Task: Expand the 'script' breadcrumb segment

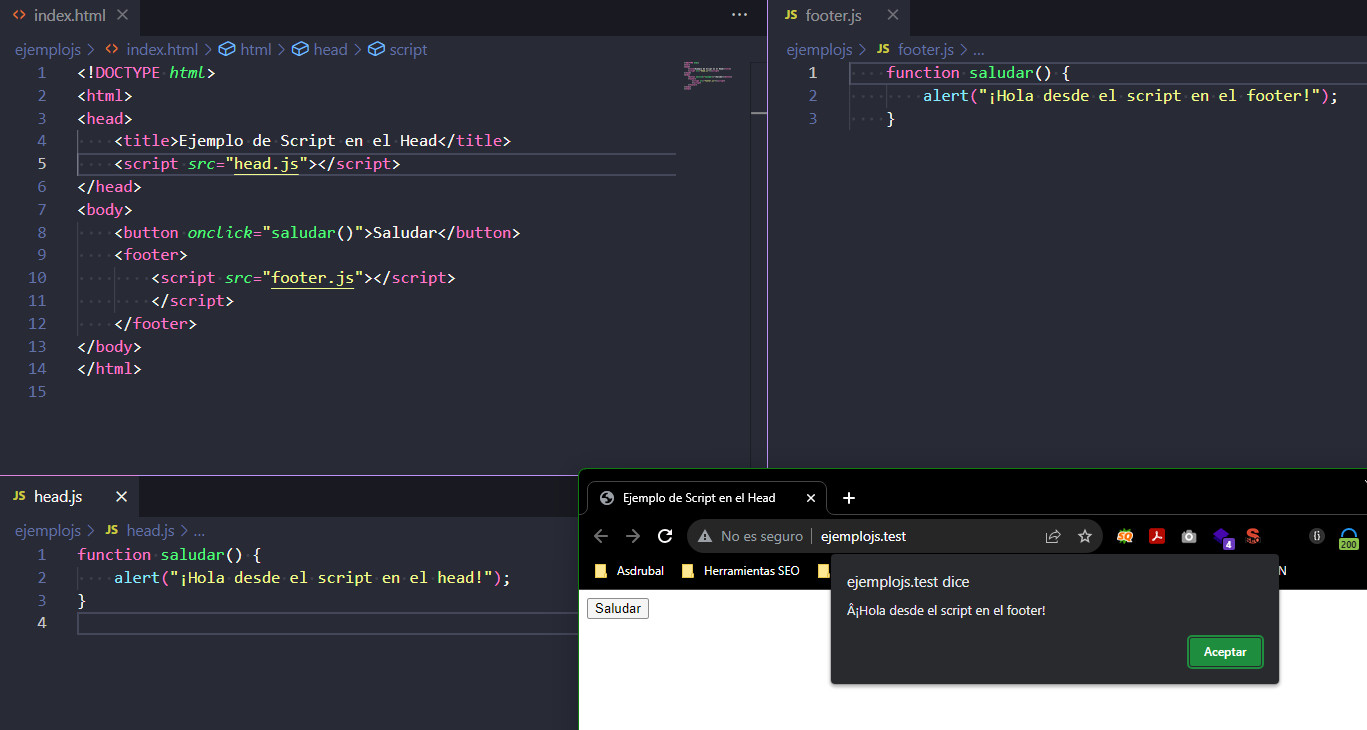Action: click(x=407, y=49)
